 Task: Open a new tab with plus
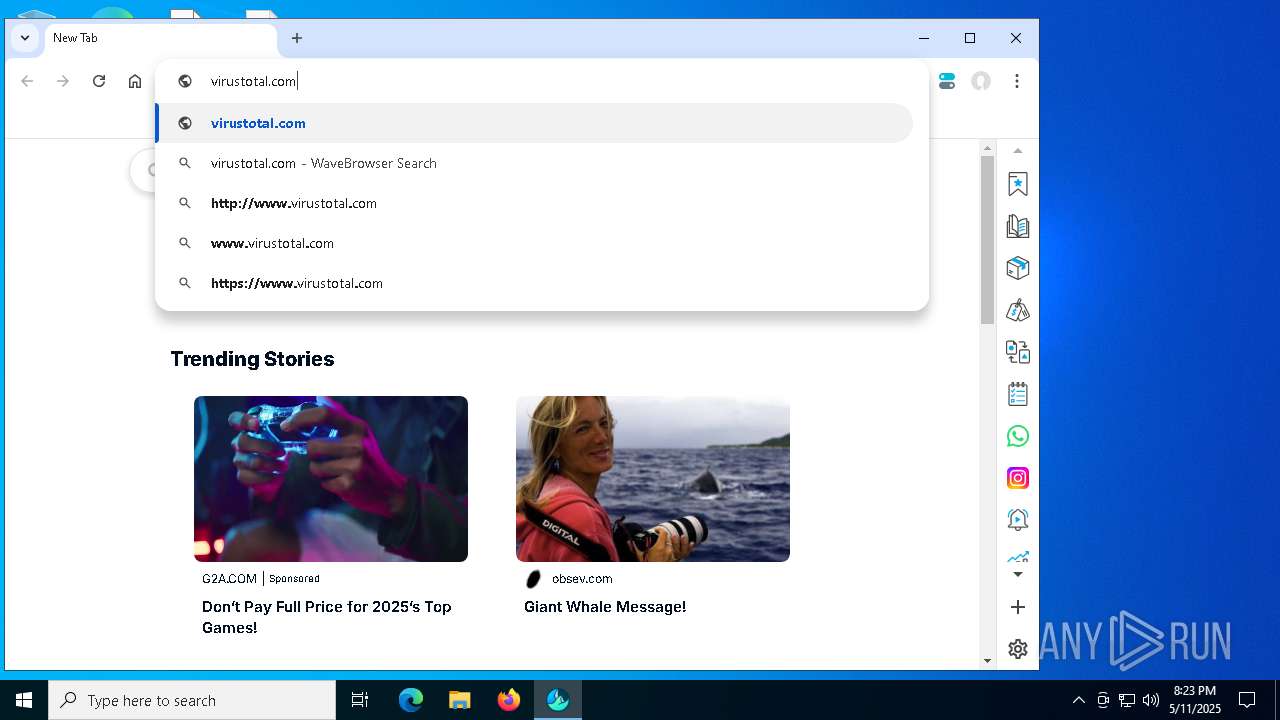click(x=297, y=38)
